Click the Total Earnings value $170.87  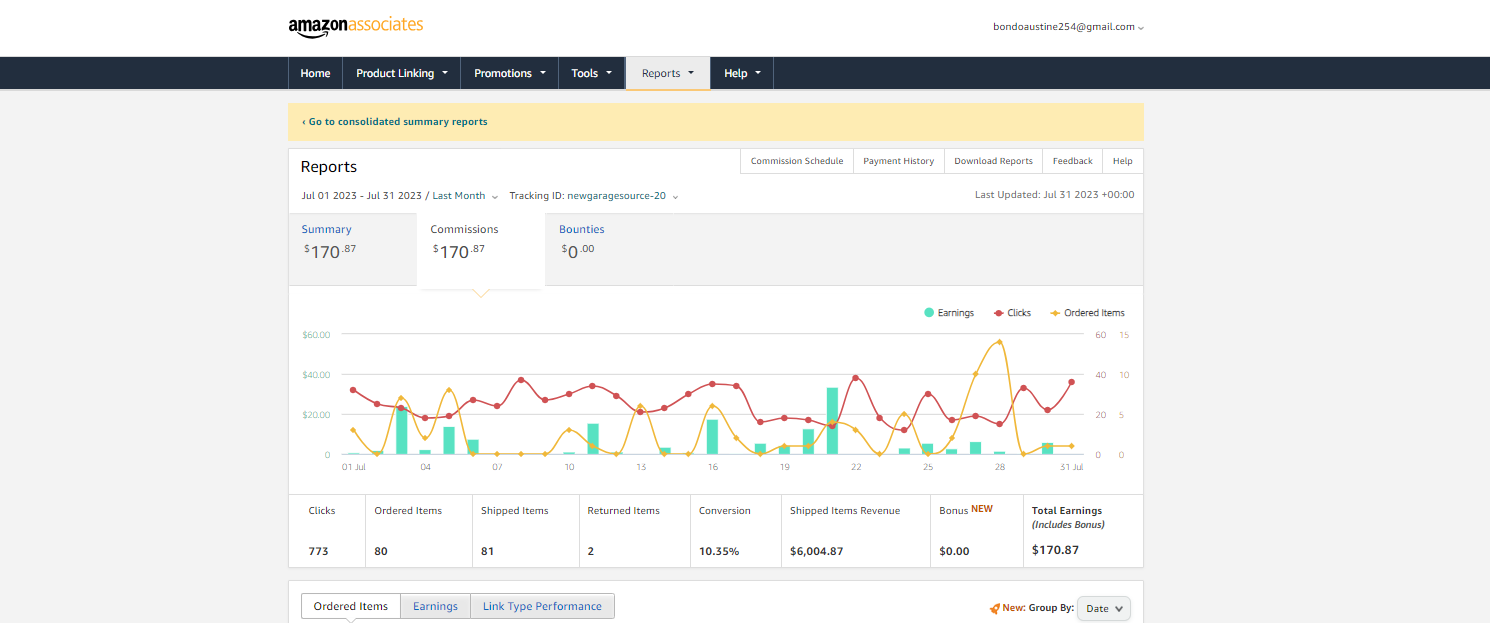[1057, 550]
